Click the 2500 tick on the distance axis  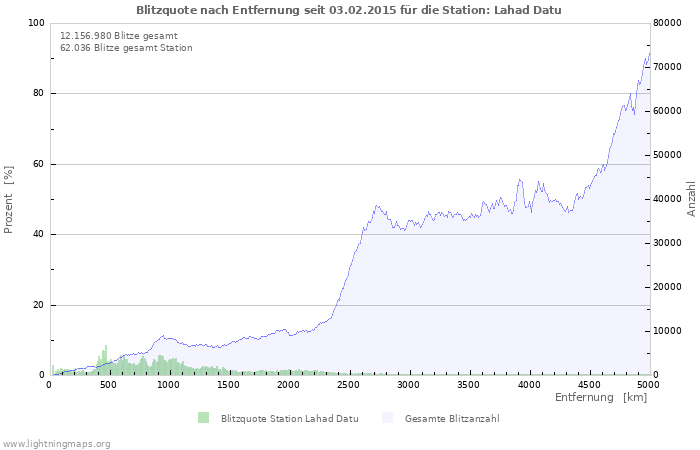click(x=348, y=385)
